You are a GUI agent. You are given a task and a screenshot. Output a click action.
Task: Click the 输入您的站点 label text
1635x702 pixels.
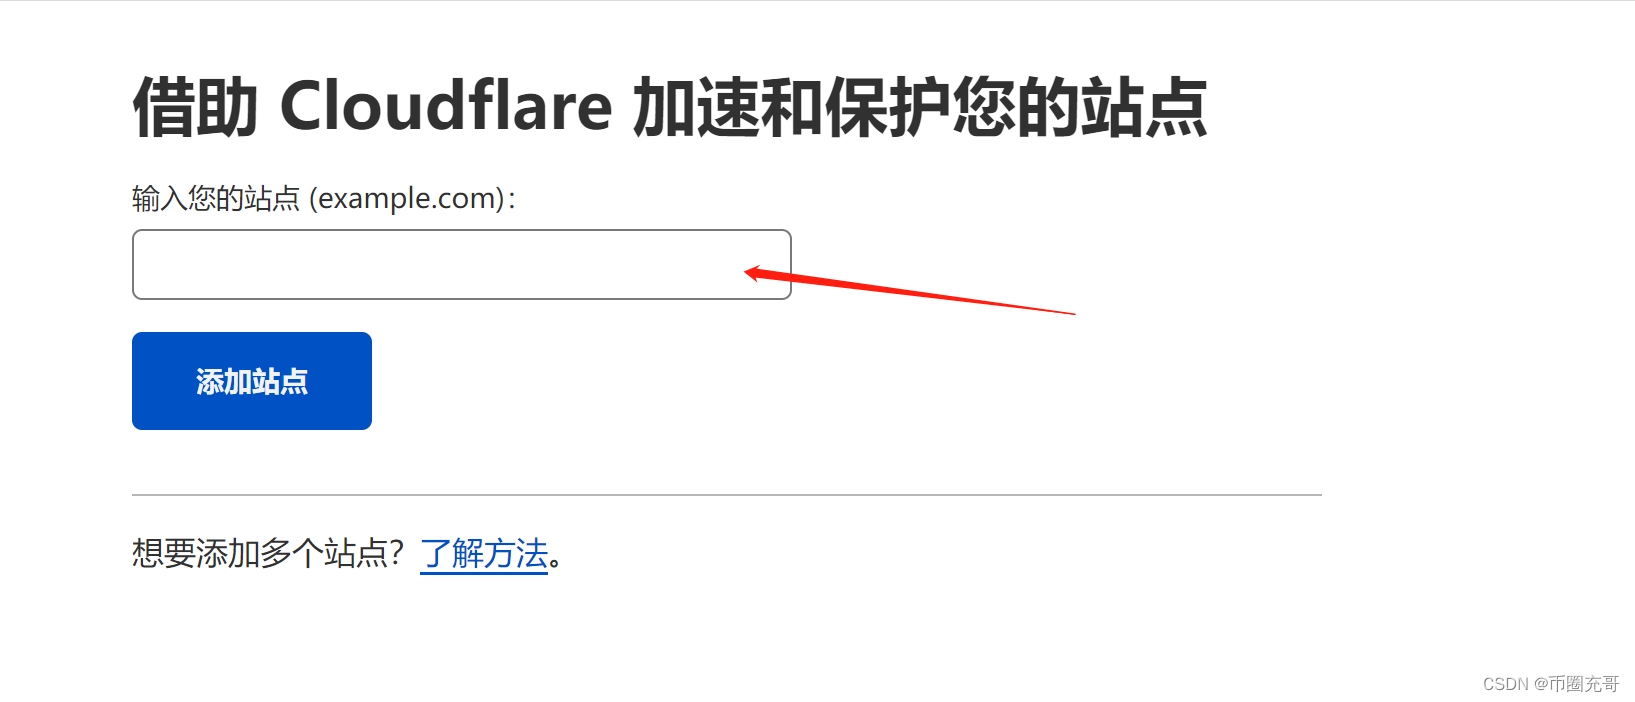[216, 199]
